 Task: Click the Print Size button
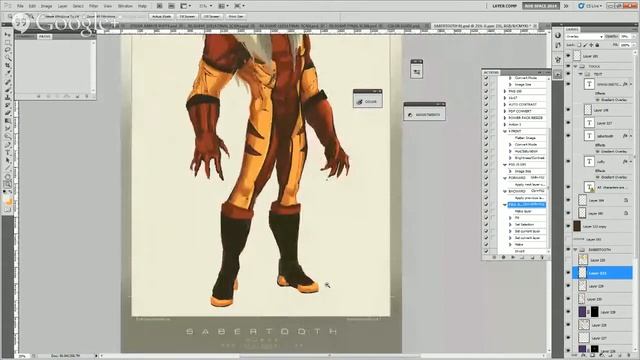point(236,16)
